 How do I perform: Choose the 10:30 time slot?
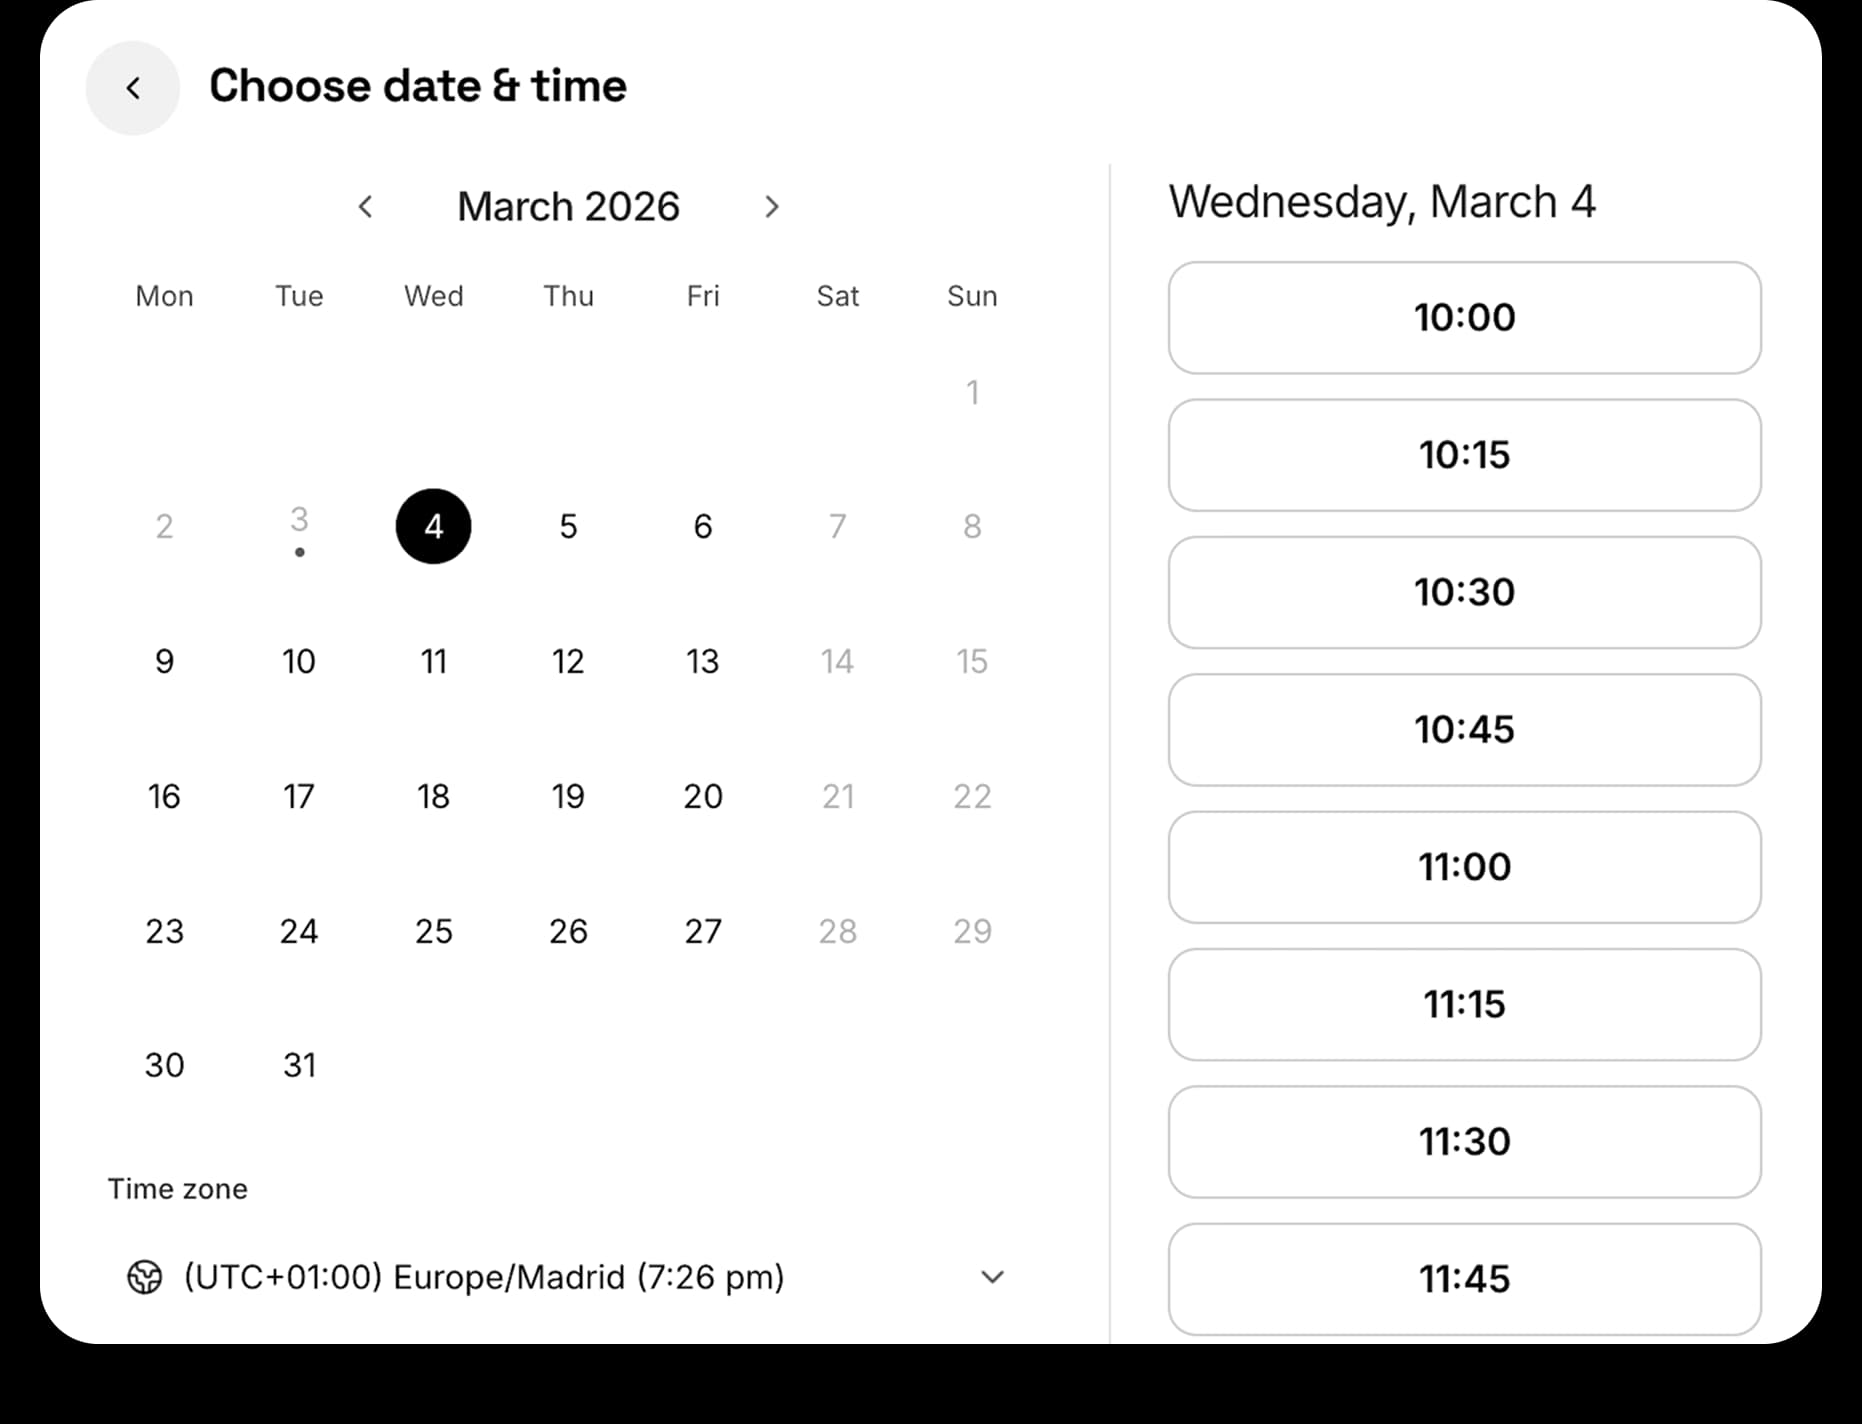(1464, 592)
